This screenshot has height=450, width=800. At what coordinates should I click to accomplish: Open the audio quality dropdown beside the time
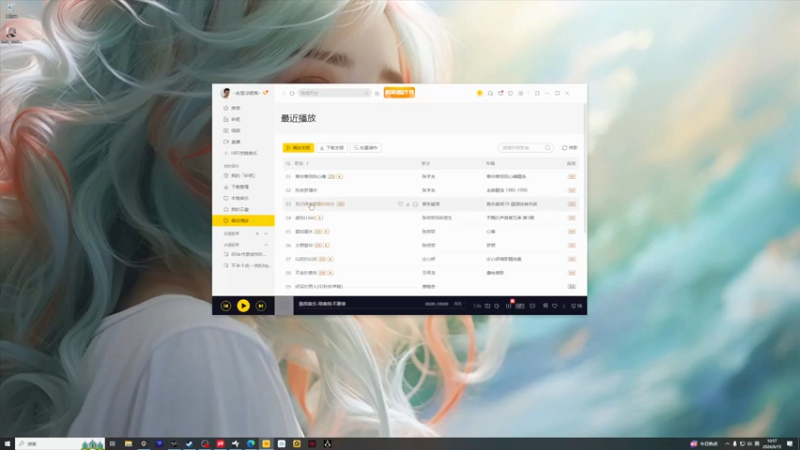458,304
